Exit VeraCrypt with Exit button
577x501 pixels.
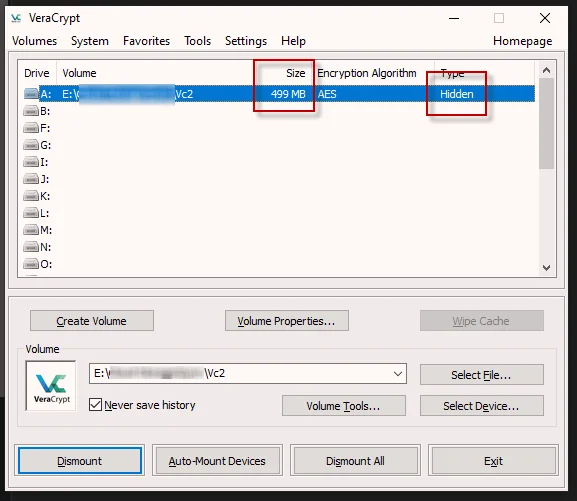coord(493,461)
